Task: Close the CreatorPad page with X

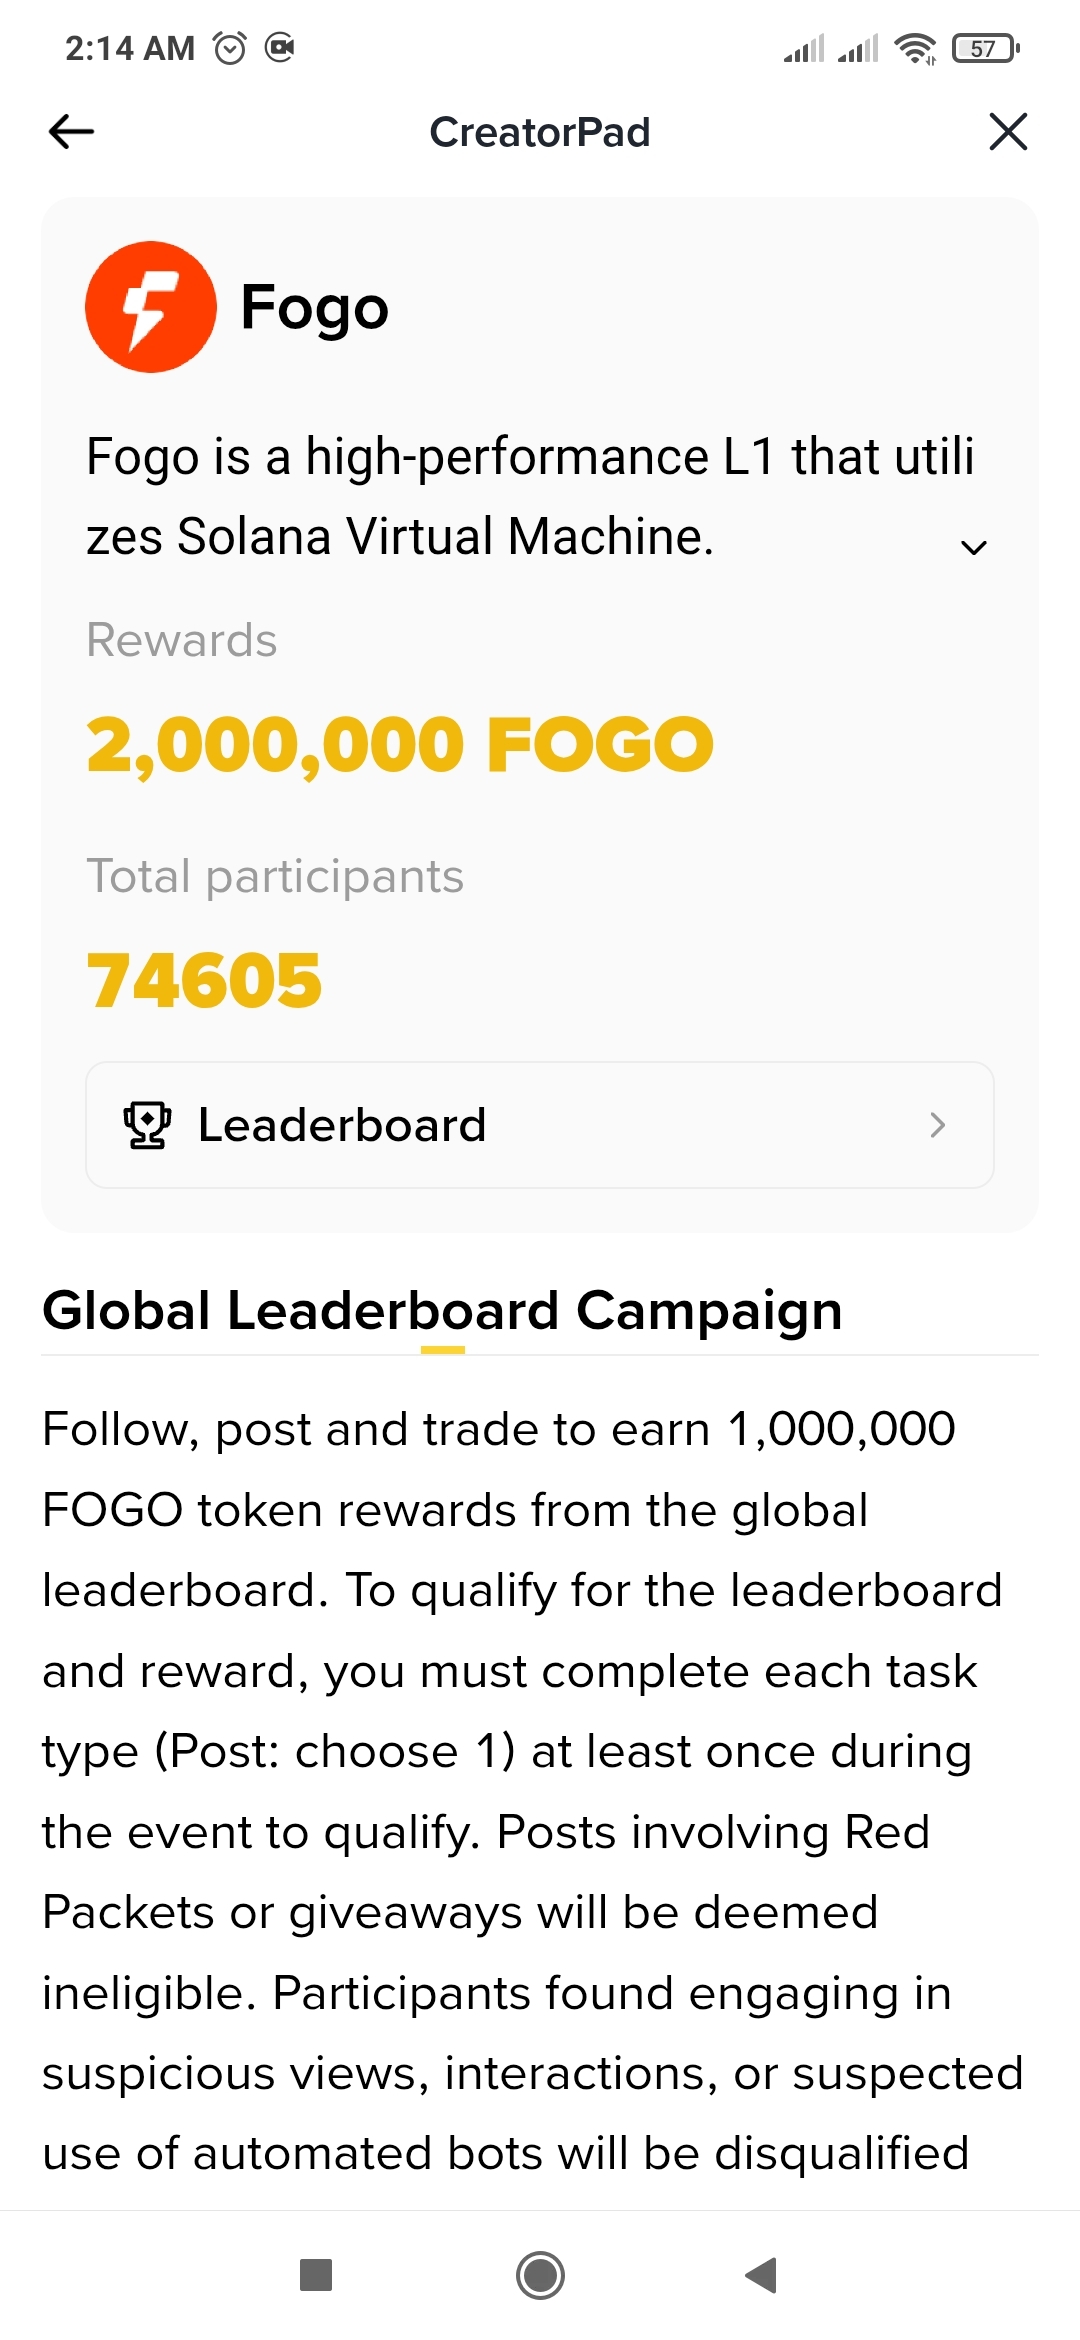Action: pyautogui.click(x=1008, y=131)
